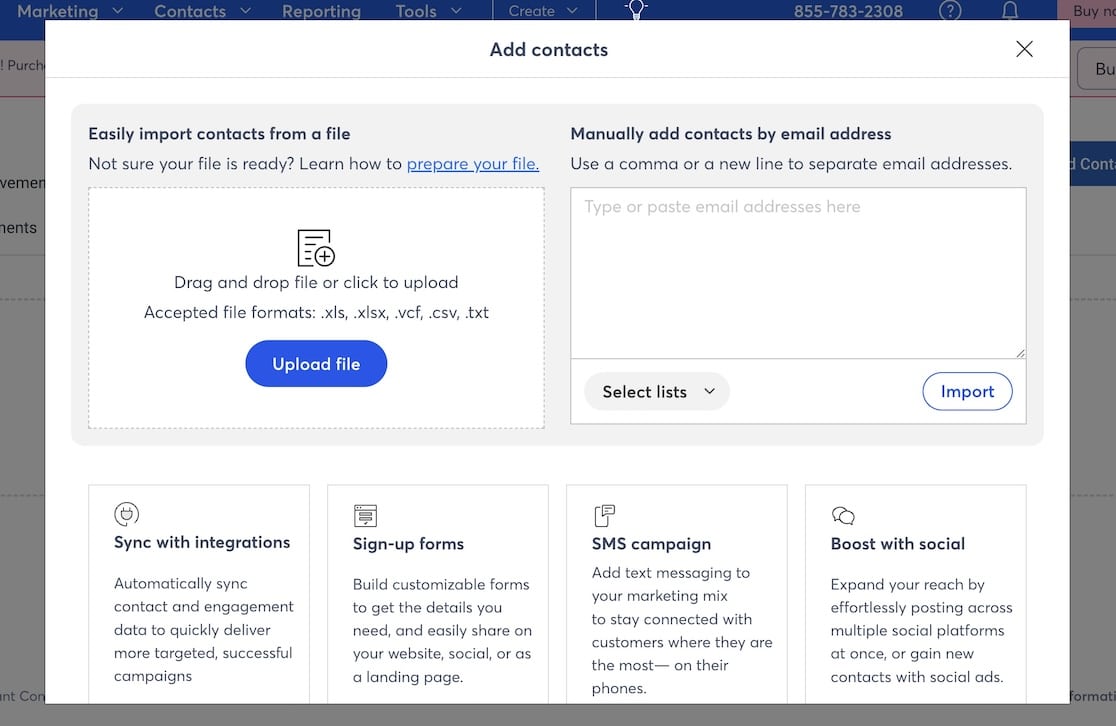This screenshot has height=726, width=1116.
Task: Click the Sign-up forms icon
Action: coord(365,513)
